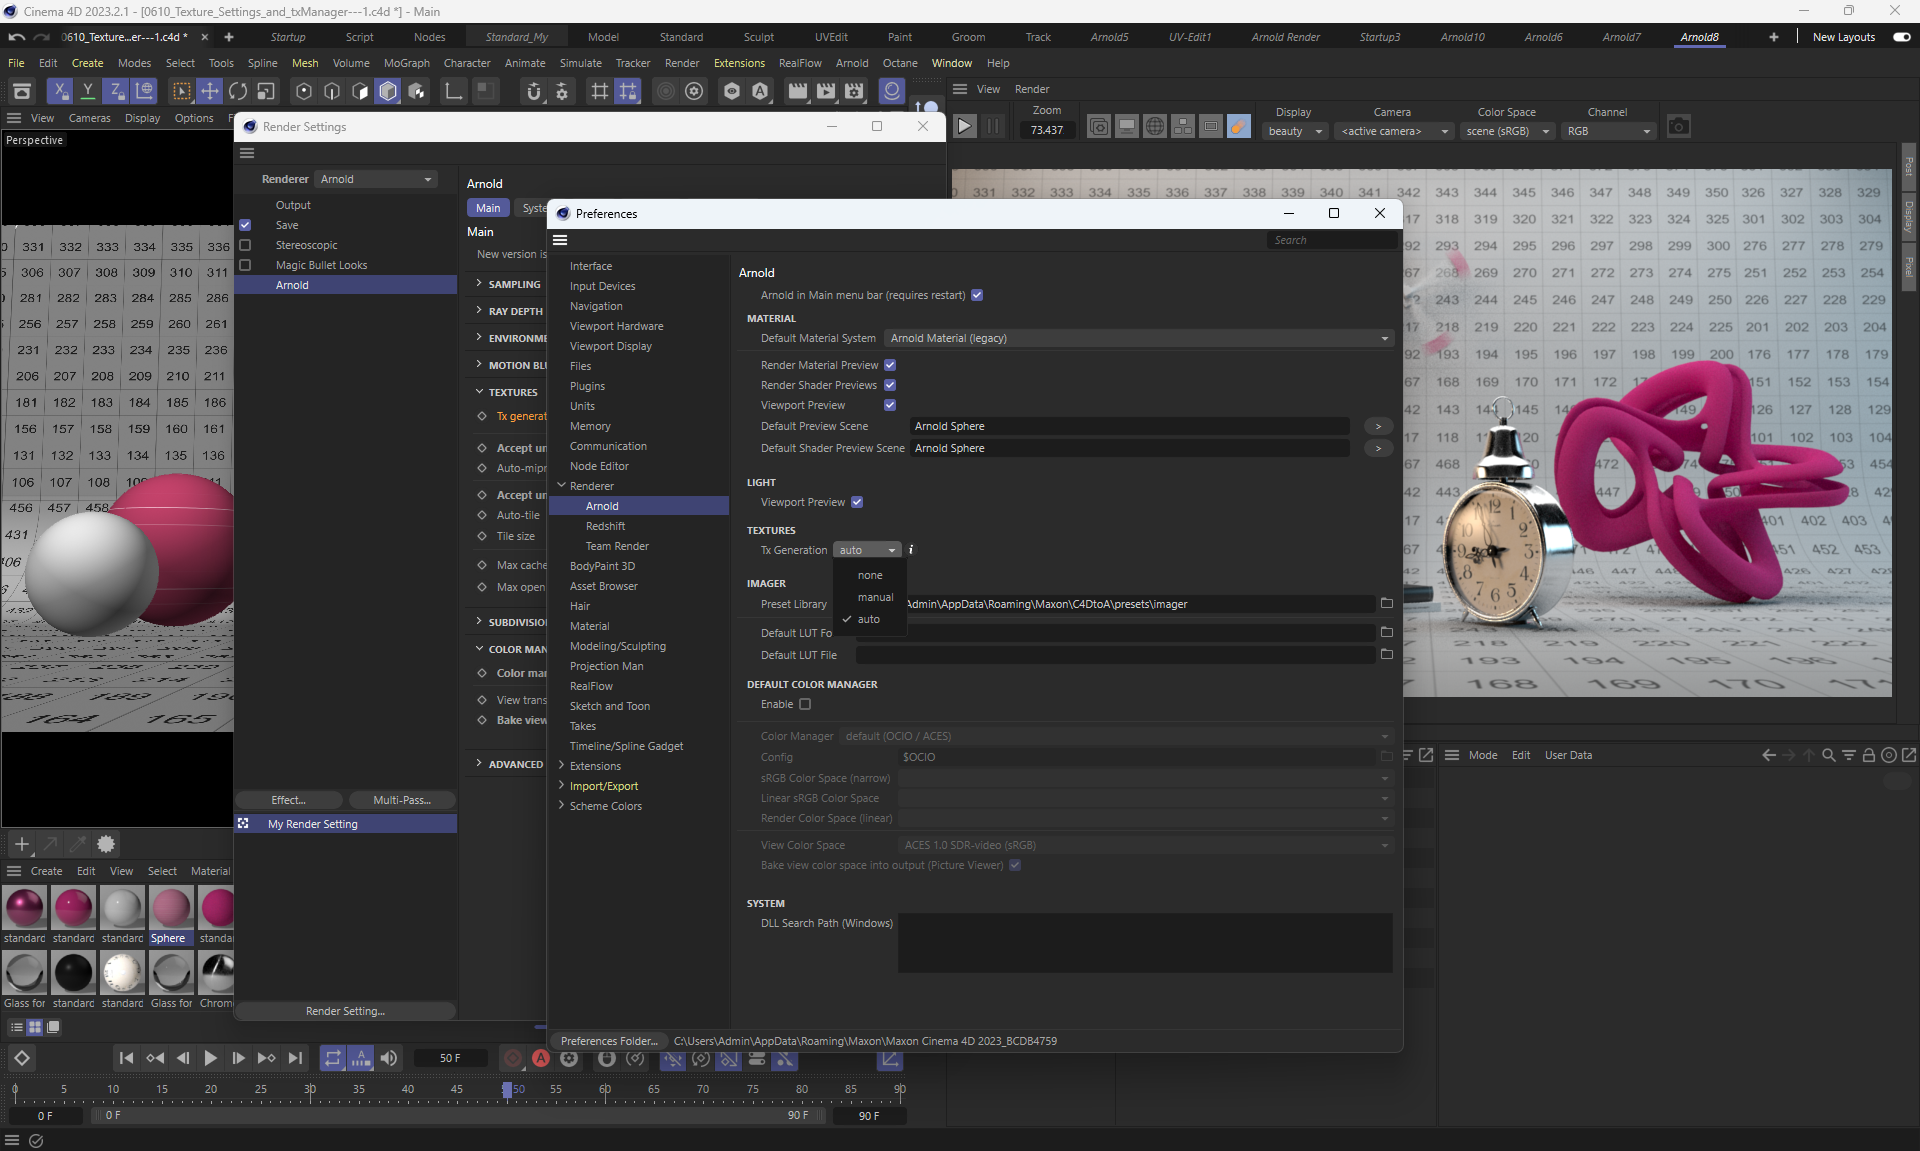Click the Preferences search field
The image size is (1920, 1151).
tap(1330, 240)
